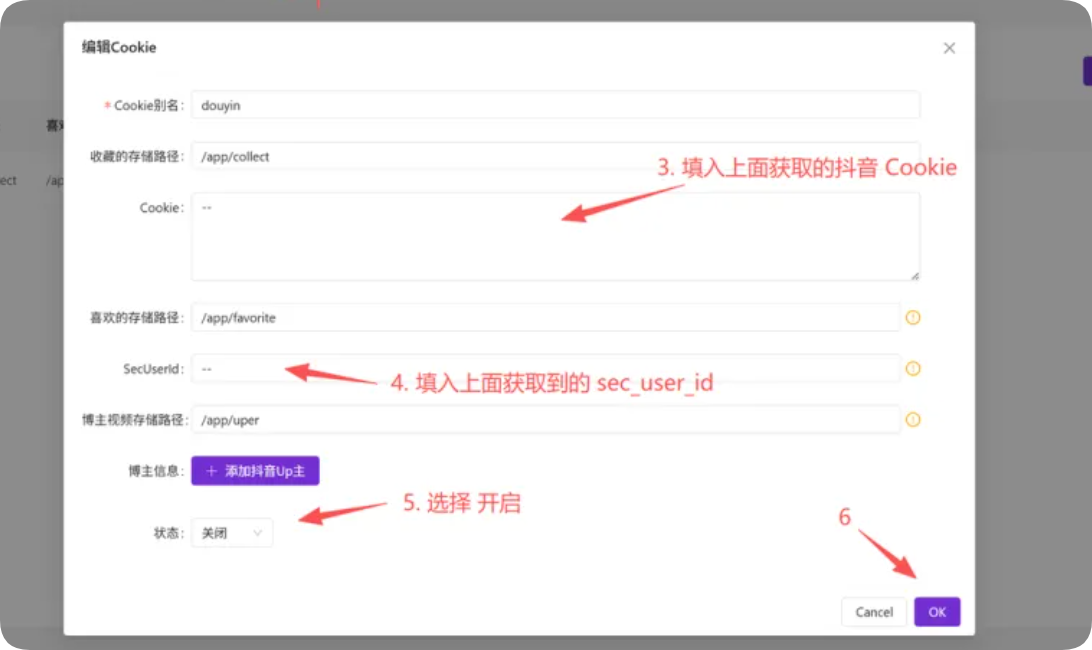
Task: Click the purple button behind the dialog overlay
Action: tap(1086, 71)
